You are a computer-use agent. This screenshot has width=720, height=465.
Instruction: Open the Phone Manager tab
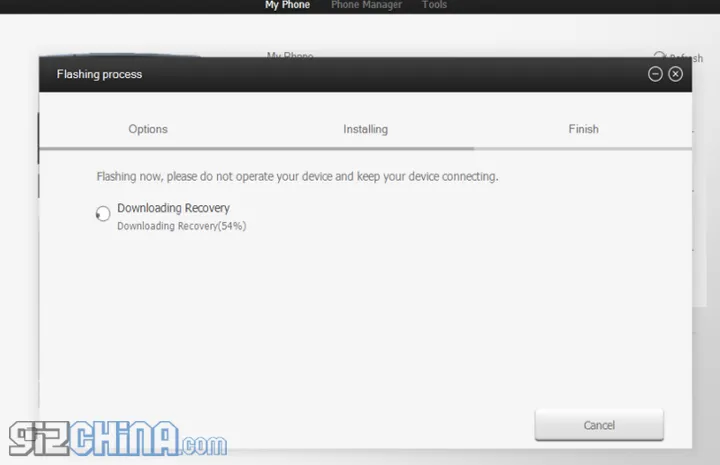[366, 6]
